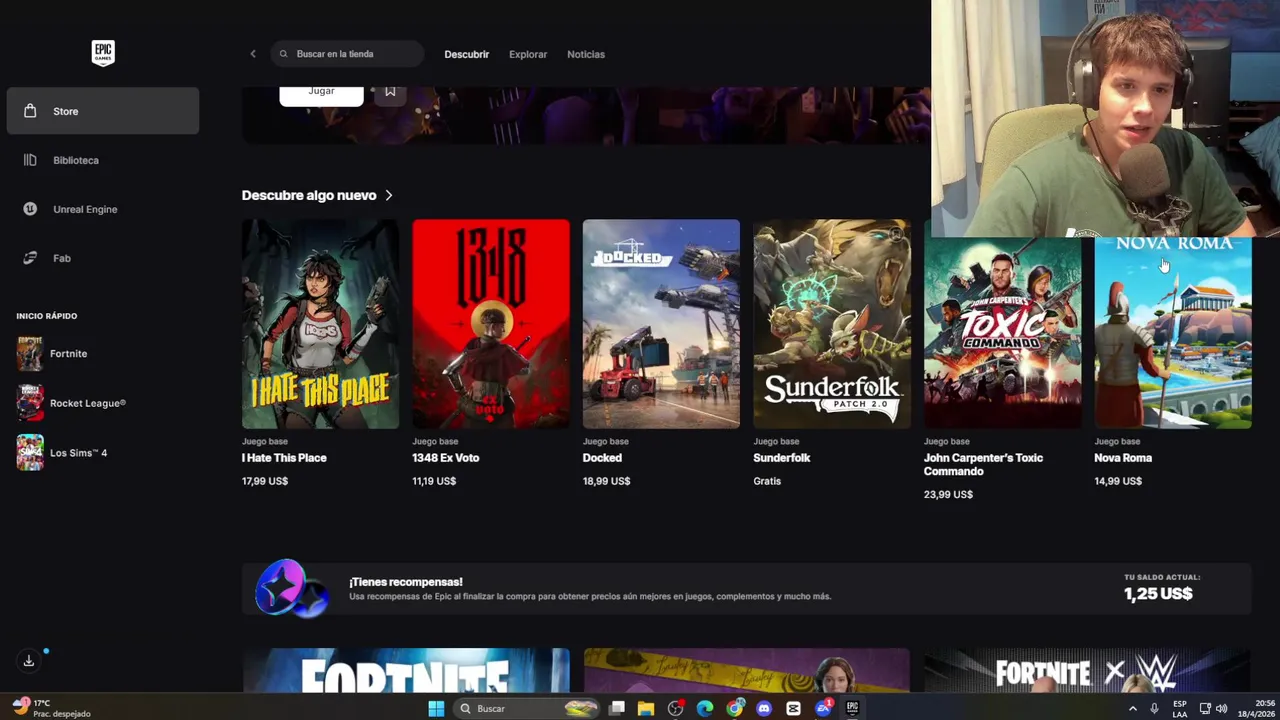Open the Store section in sidebar
Screen dimensions: 1280x720
click(103, 111)
